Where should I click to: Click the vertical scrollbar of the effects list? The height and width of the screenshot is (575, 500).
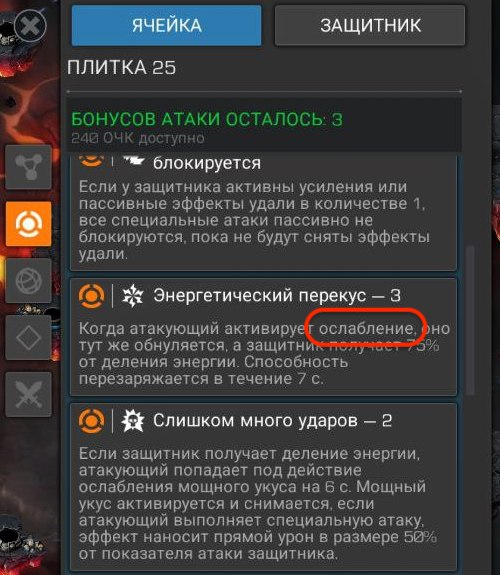click(x=470, y=321)
